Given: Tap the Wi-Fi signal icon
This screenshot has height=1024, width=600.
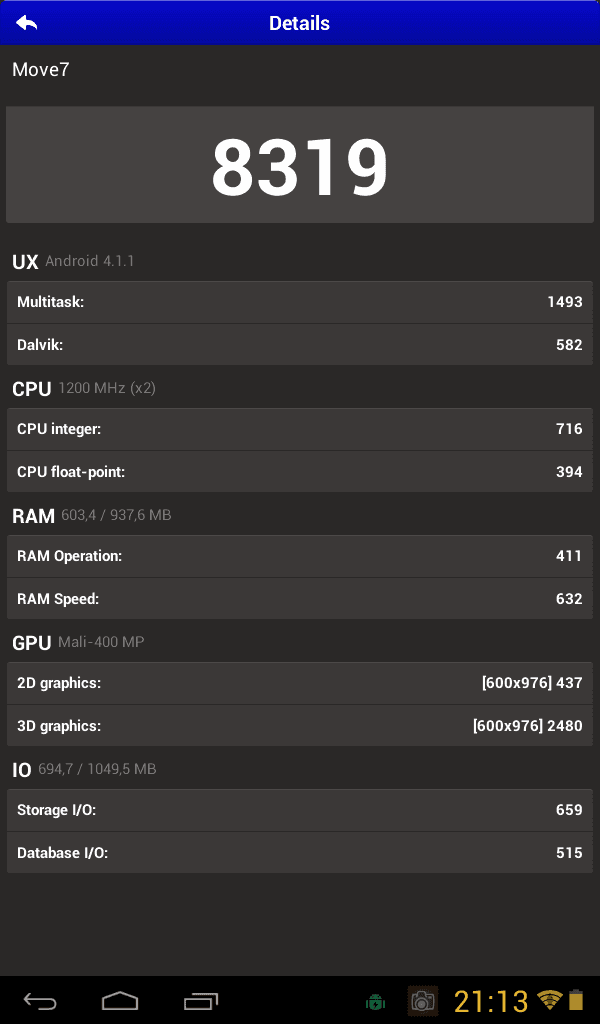Looking at the screenshot, I should (x=550, y=1000).
